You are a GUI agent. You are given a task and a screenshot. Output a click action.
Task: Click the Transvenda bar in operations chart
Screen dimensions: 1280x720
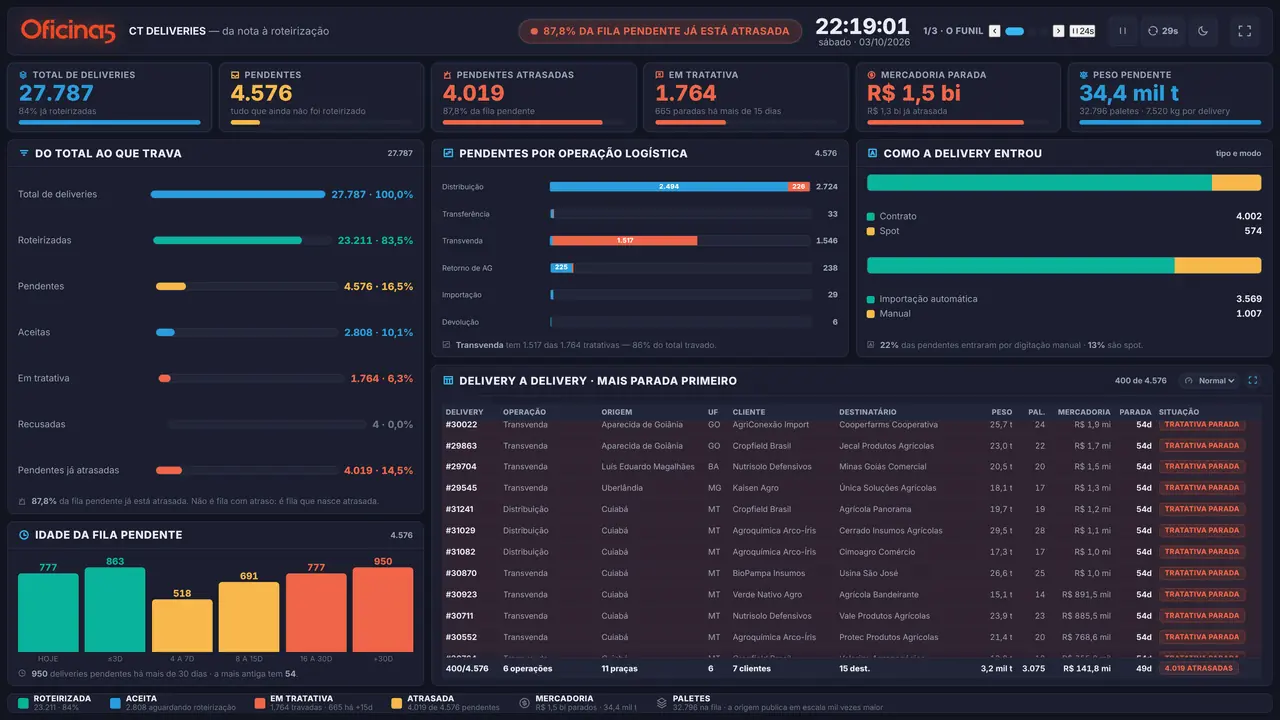[624, 241]
